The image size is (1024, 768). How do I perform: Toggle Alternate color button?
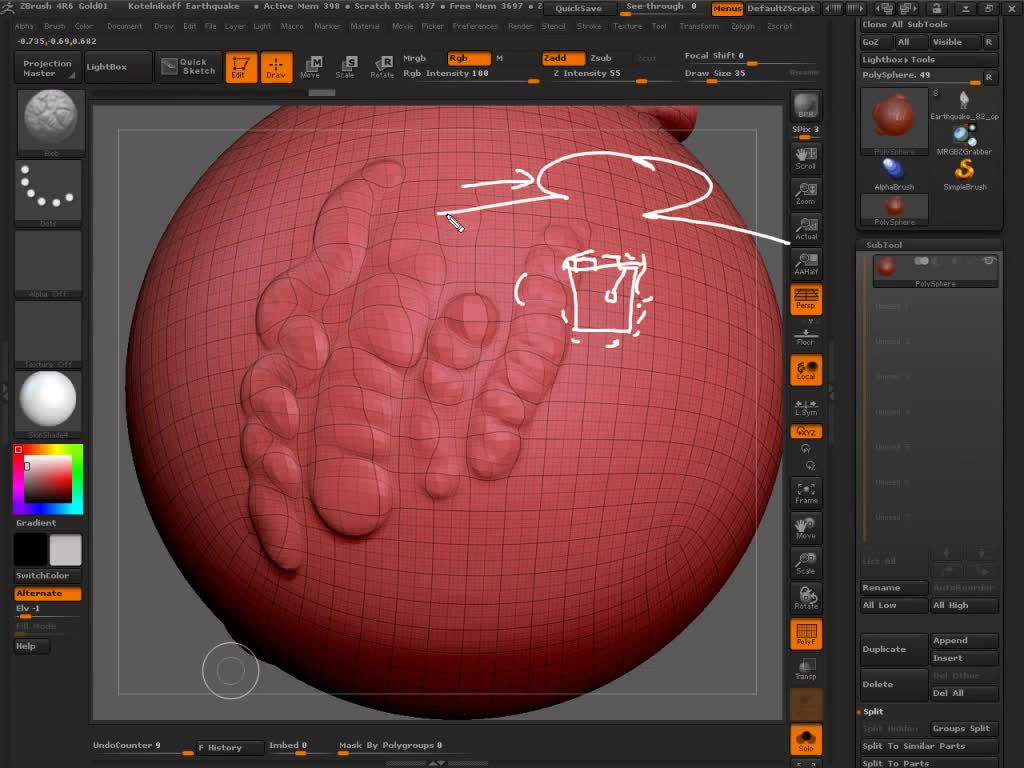pos(48,593)
